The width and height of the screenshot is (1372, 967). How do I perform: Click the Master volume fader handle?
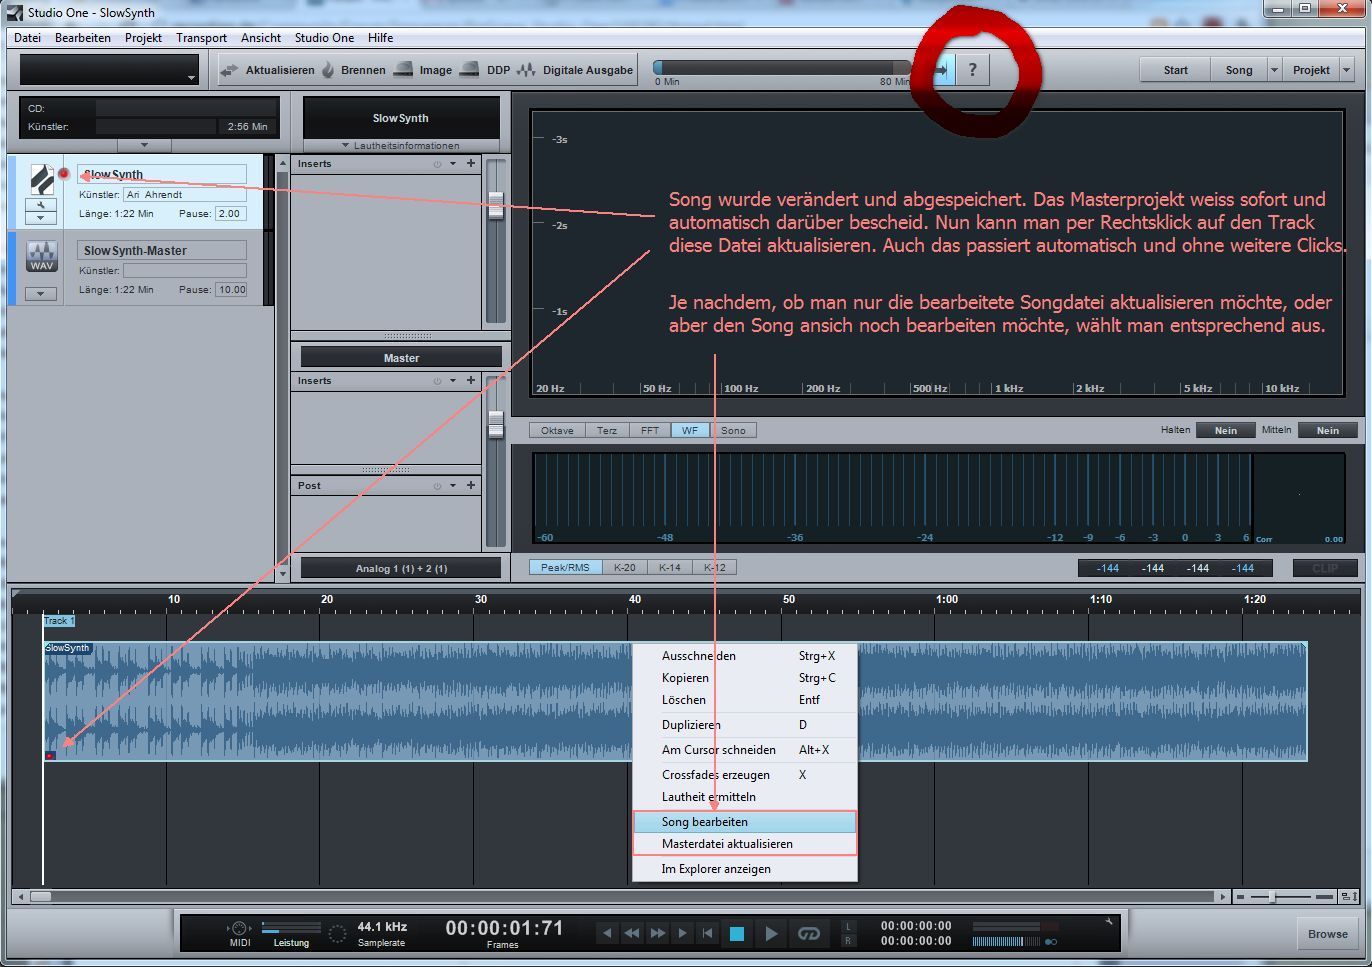pos(496,424)
